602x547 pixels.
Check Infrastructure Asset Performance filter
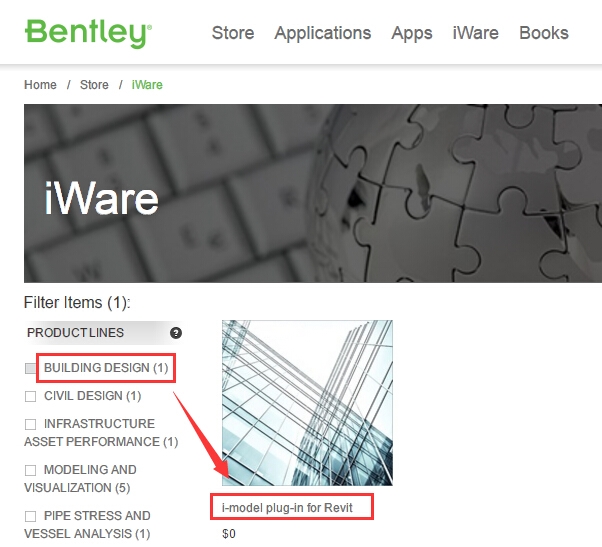click(x=30, y=424)
